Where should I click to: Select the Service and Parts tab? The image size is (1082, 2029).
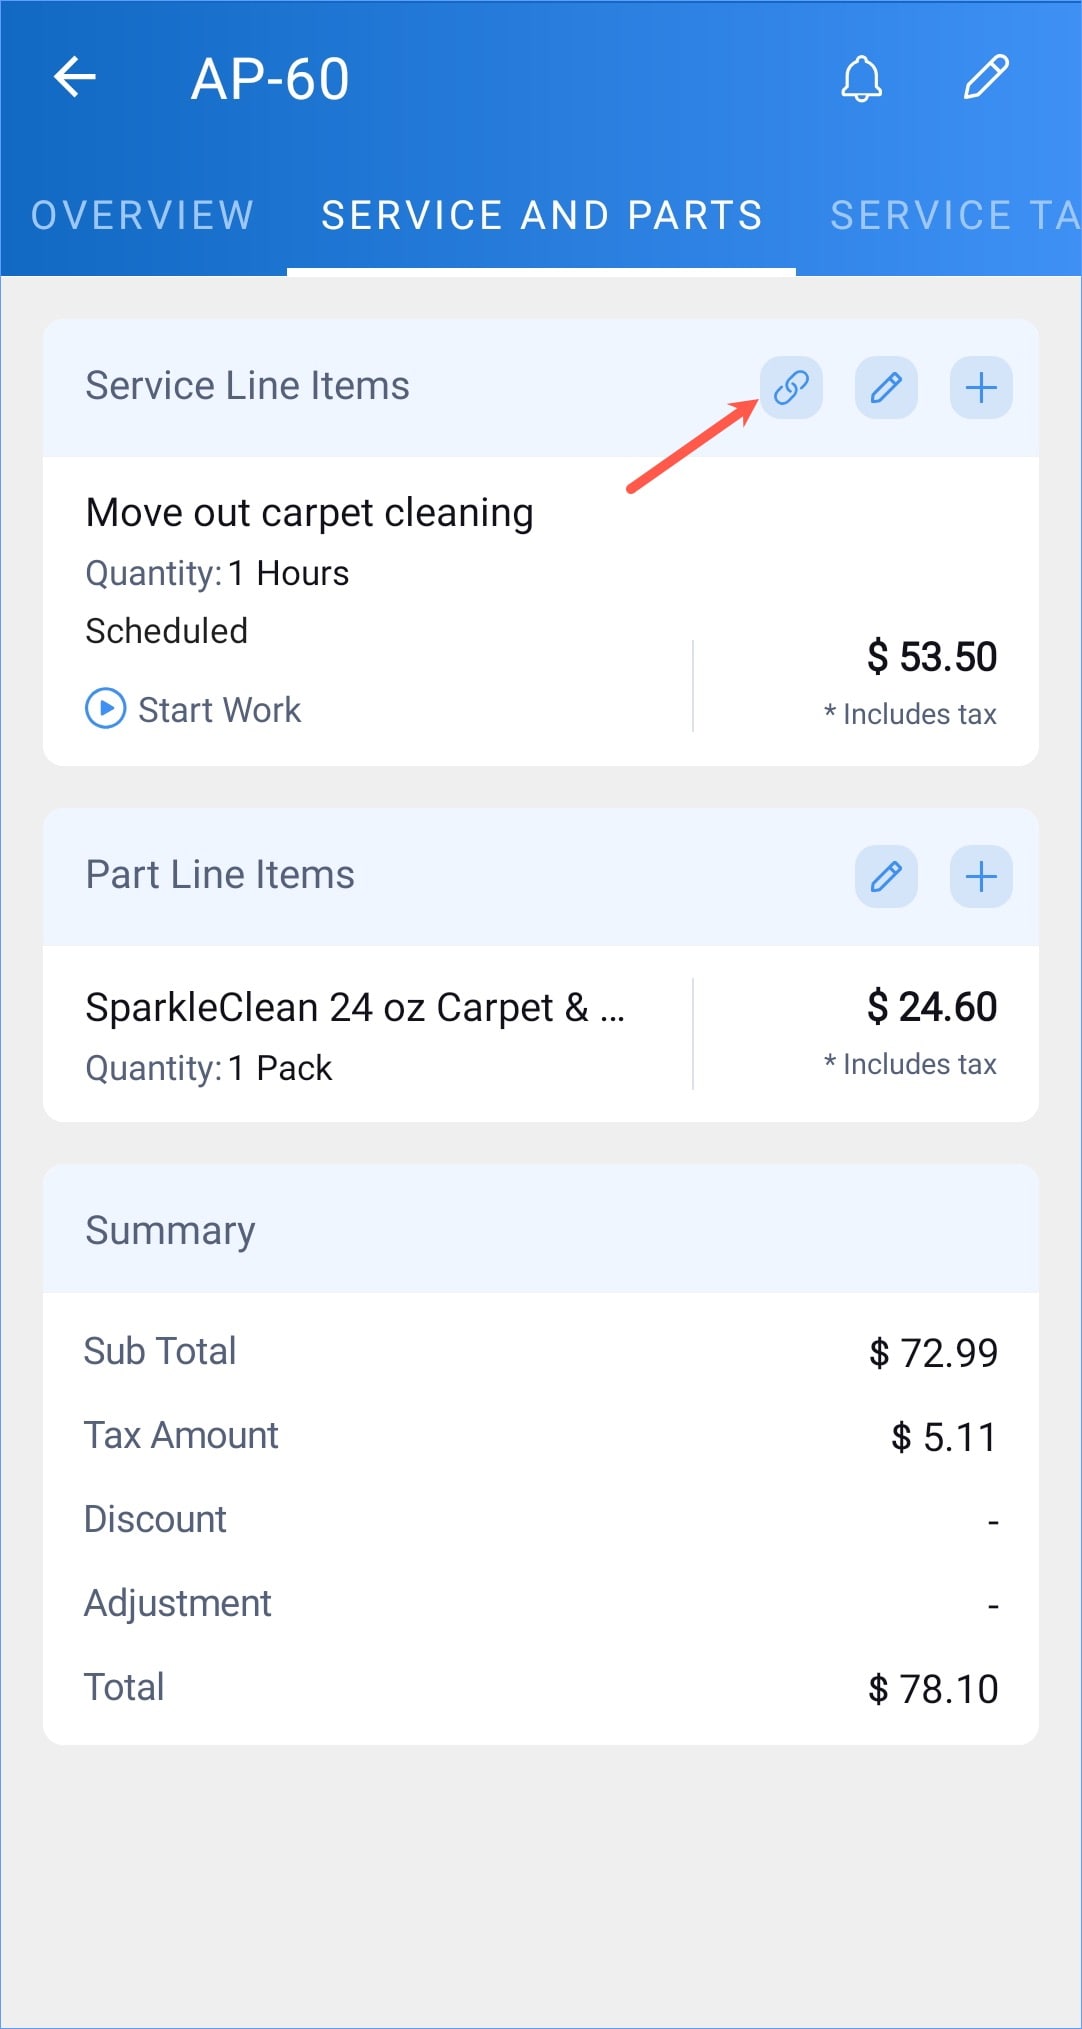coord(542,215)
